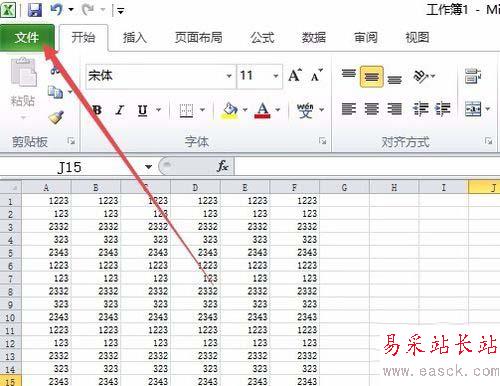Viewport: 500px width, 386px height.
Task: Open the 视图 ribbon tab
Action: click(417, 37)
